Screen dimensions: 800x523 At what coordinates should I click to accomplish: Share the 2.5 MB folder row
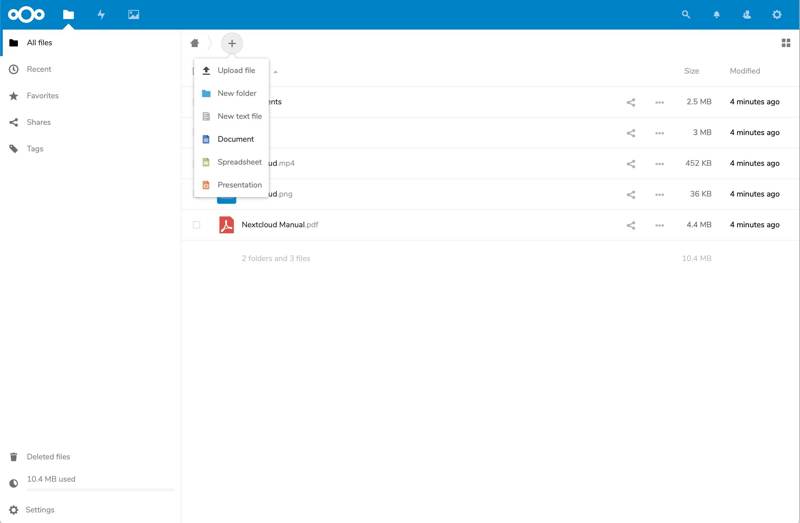pos(631,102)
